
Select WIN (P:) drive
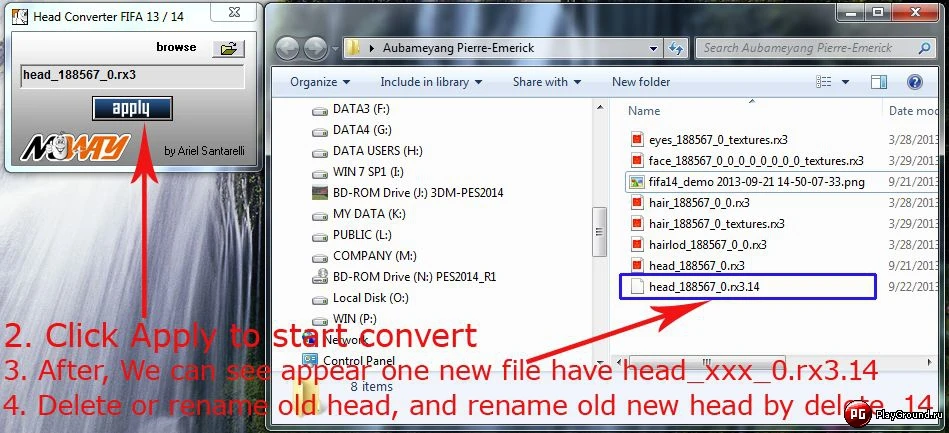tap(355, 319)
